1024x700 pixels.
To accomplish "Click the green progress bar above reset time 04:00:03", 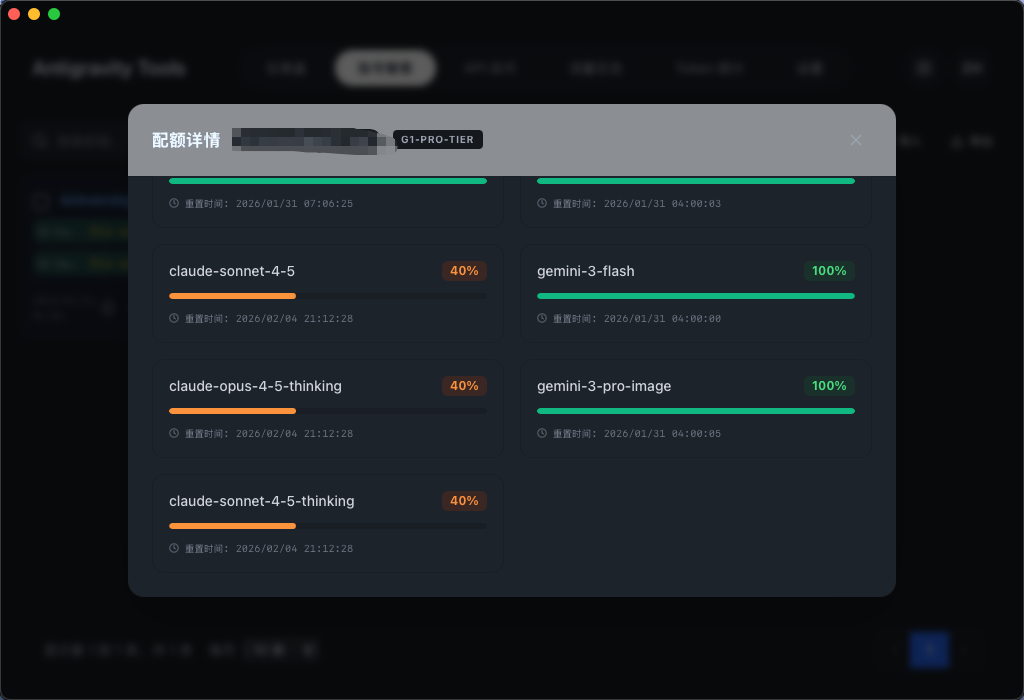I will point(696,181).
